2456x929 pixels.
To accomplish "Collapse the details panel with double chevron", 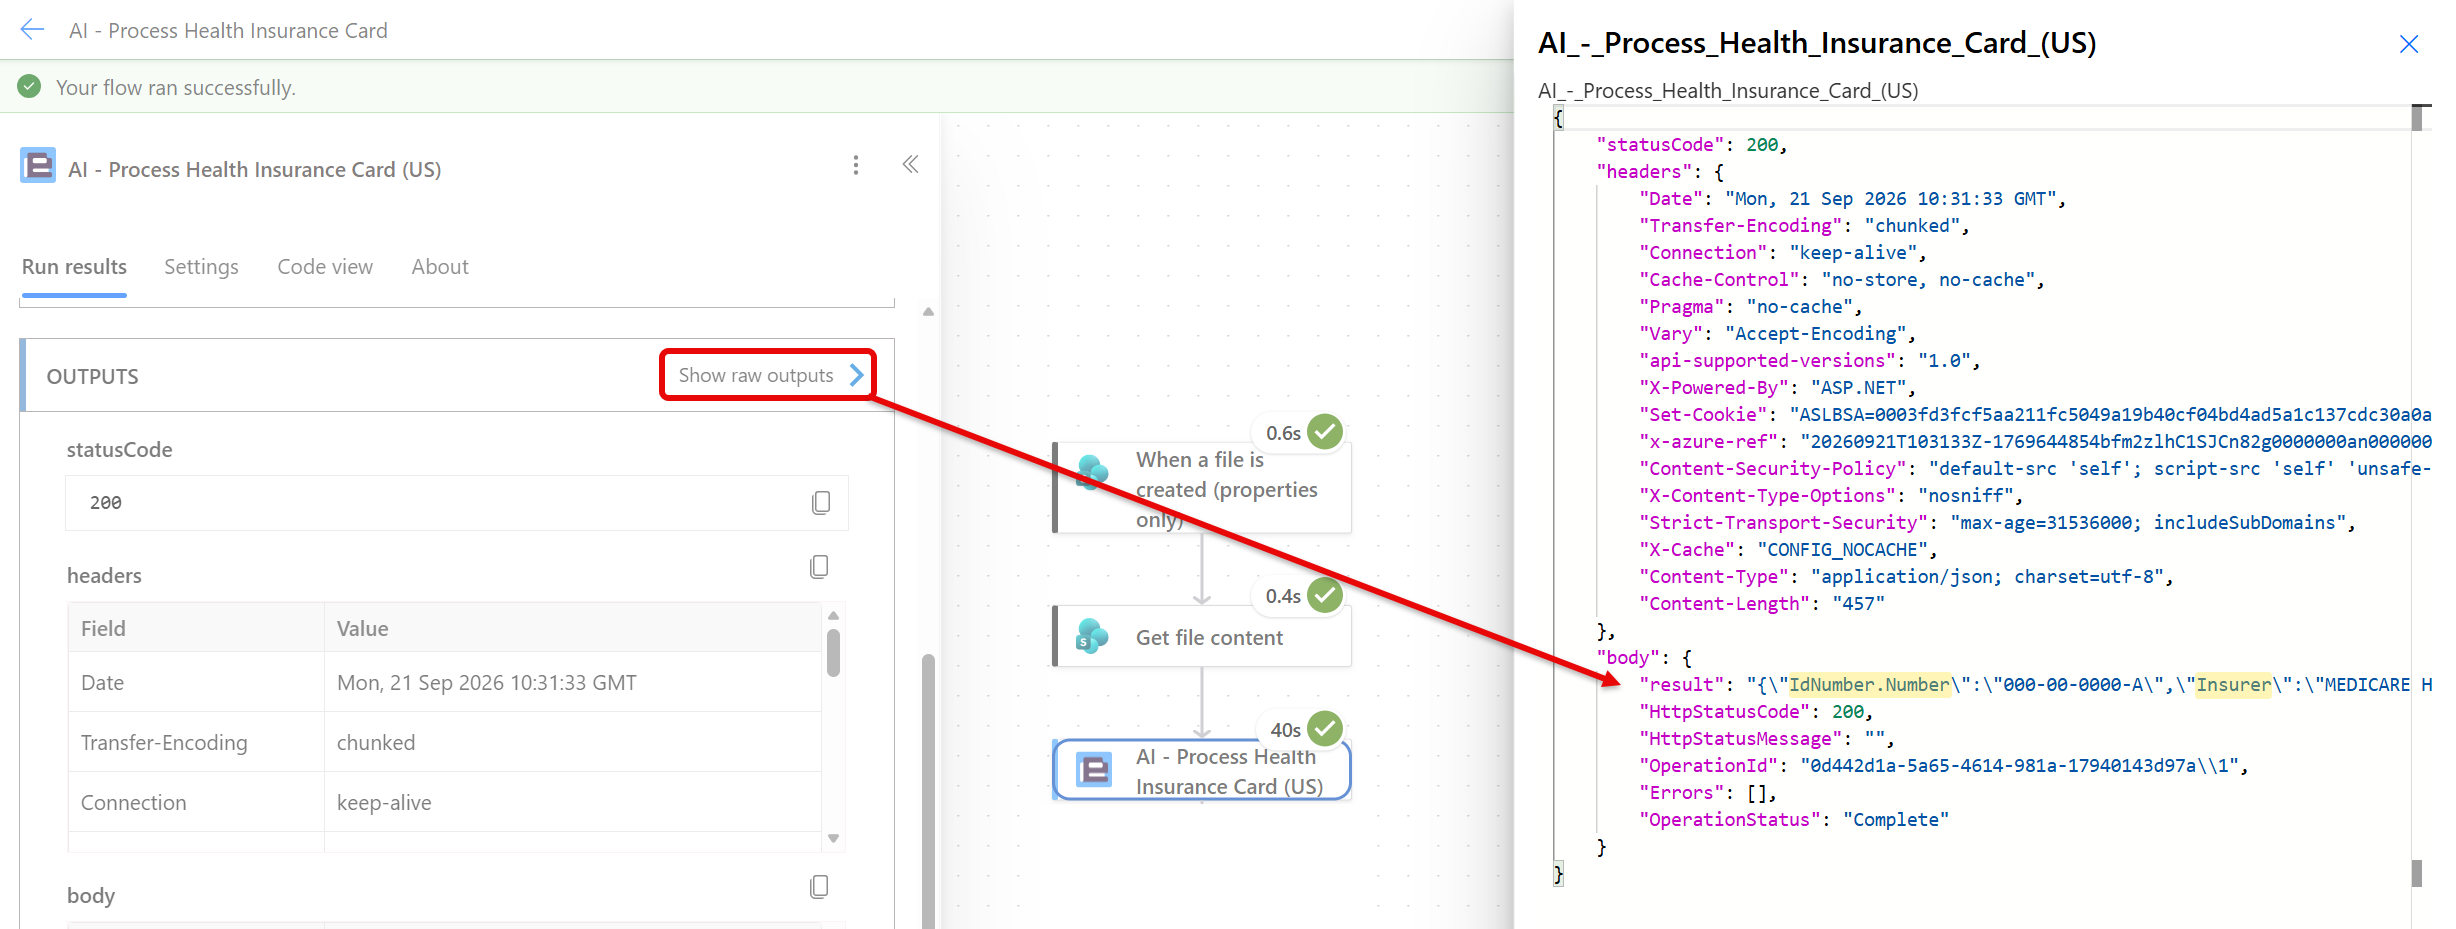I will tap(910, 164).
